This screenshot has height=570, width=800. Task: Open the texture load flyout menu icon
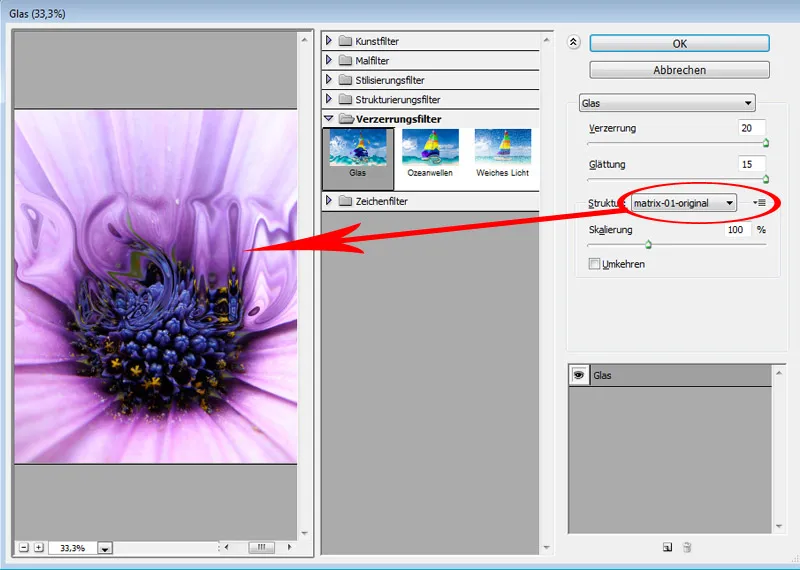pyautogui.click(x=759, y=203)
